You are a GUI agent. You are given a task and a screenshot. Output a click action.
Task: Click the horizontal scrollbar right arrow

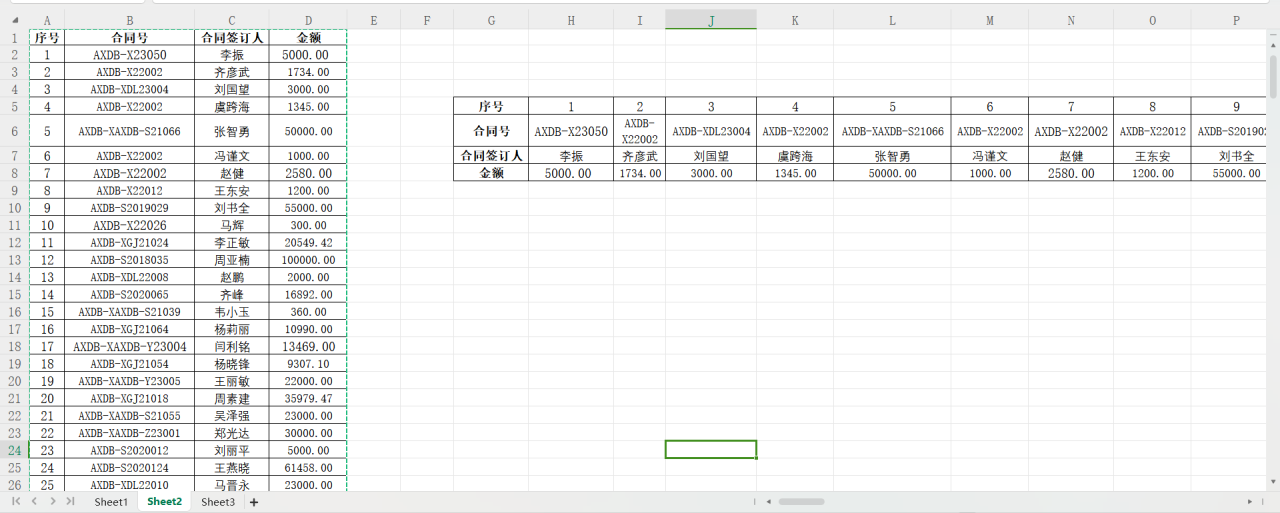click(1250, 501)
